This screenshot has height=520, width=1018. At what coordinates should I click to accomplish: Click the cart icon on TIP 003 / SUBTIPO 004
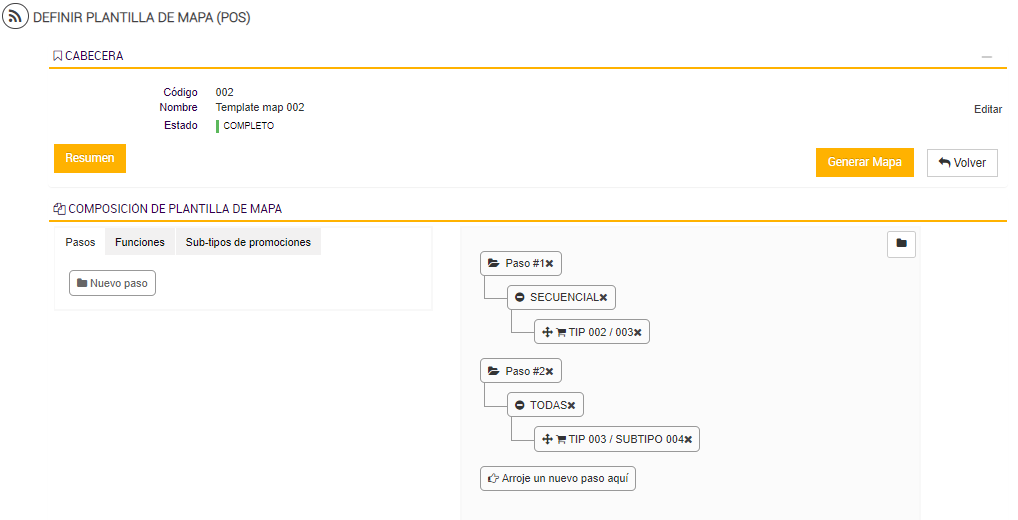tap(561, 440)
